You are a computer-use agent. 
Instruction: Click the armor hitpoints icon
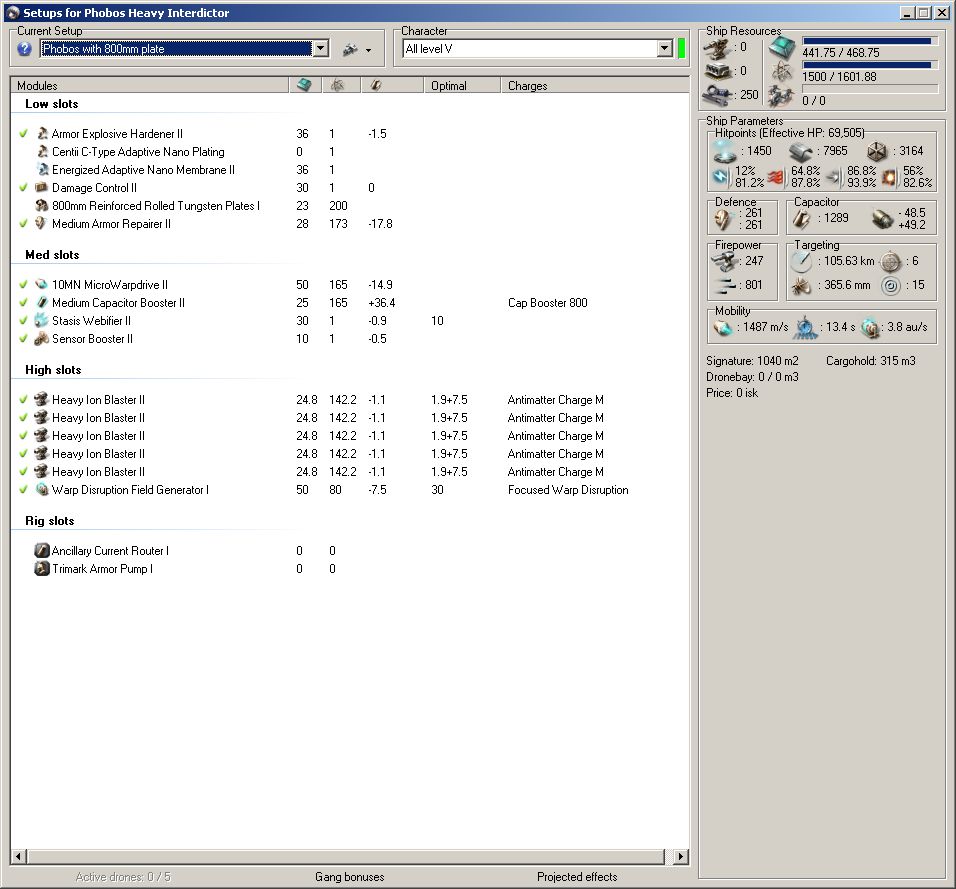[801, 151]
